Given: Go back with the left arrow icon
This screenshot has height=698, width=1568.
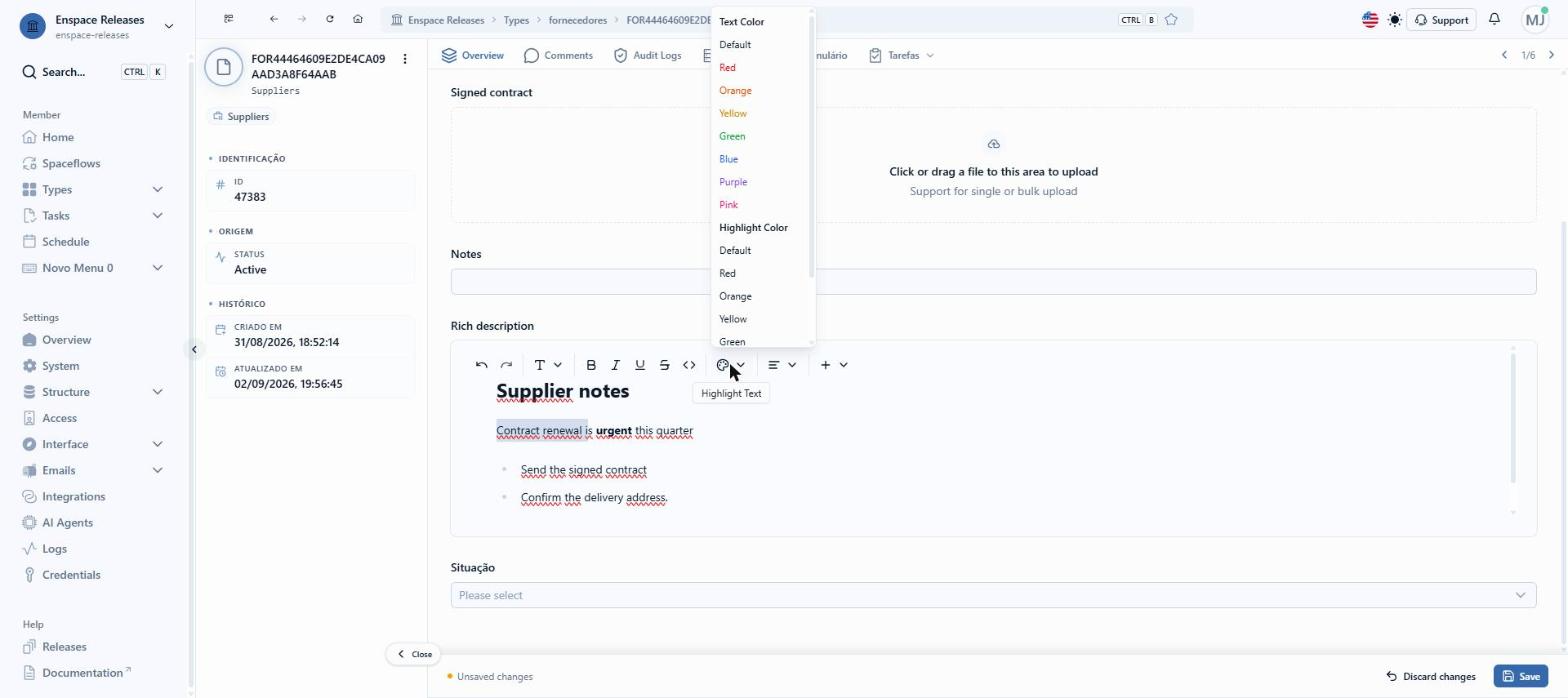Looking at the screenshot, I should coord(274,19).
